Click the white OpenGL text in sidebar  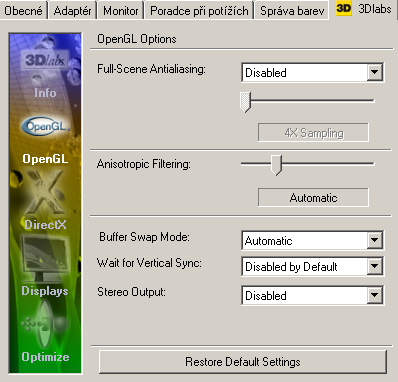[45, 159]
